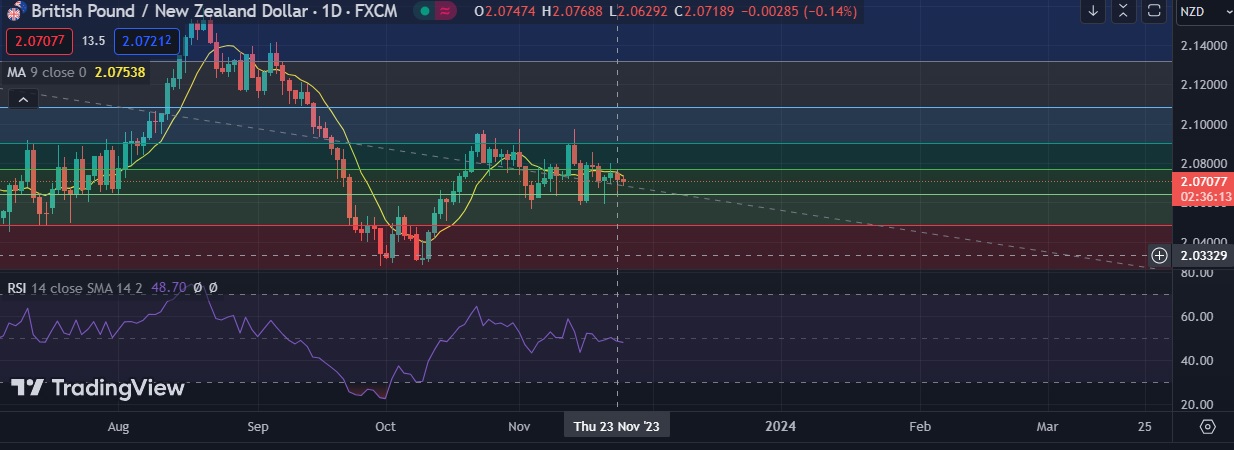Click the Aug label on time axis
This screenshot has width=1234, height=450.
coord(118,426)
